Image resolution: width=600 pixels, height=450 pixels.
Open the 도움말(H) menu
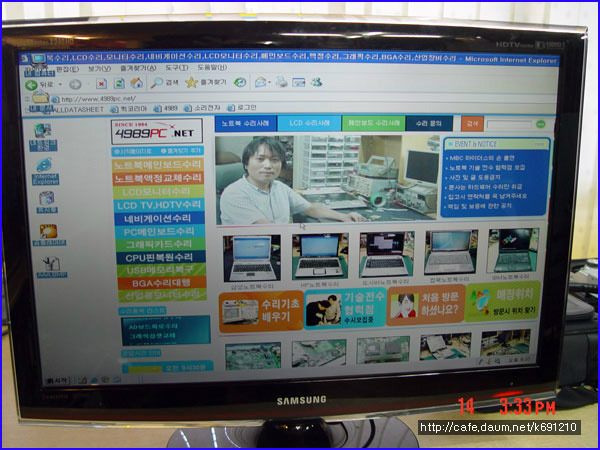point(212,68)
